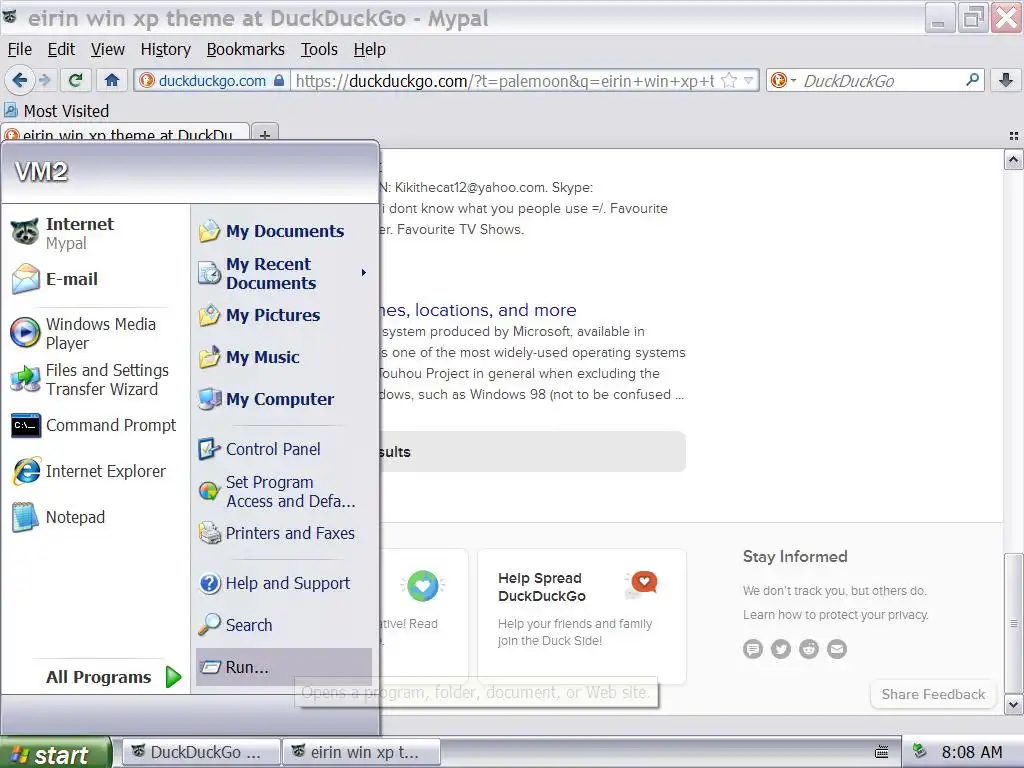Click the page scrollbar up arrow
The width and height of the screenshot is (1024, 768).
coord(1013,159)
